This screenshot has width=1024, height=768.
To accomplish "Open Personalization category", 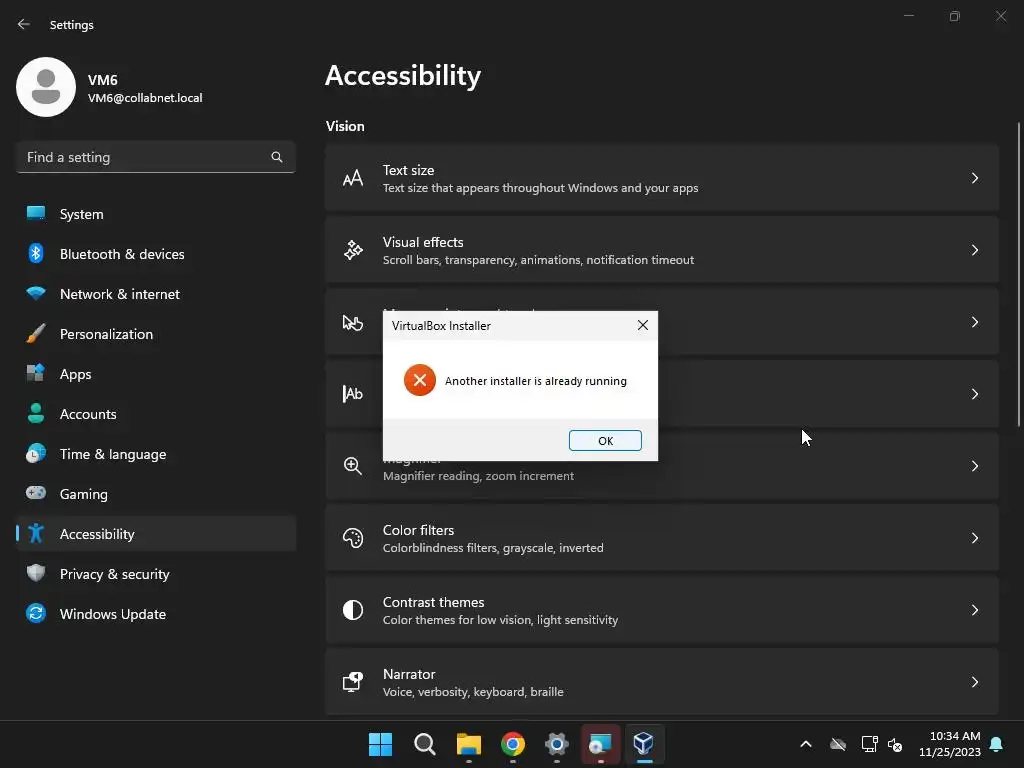I will tap(155, 334).
